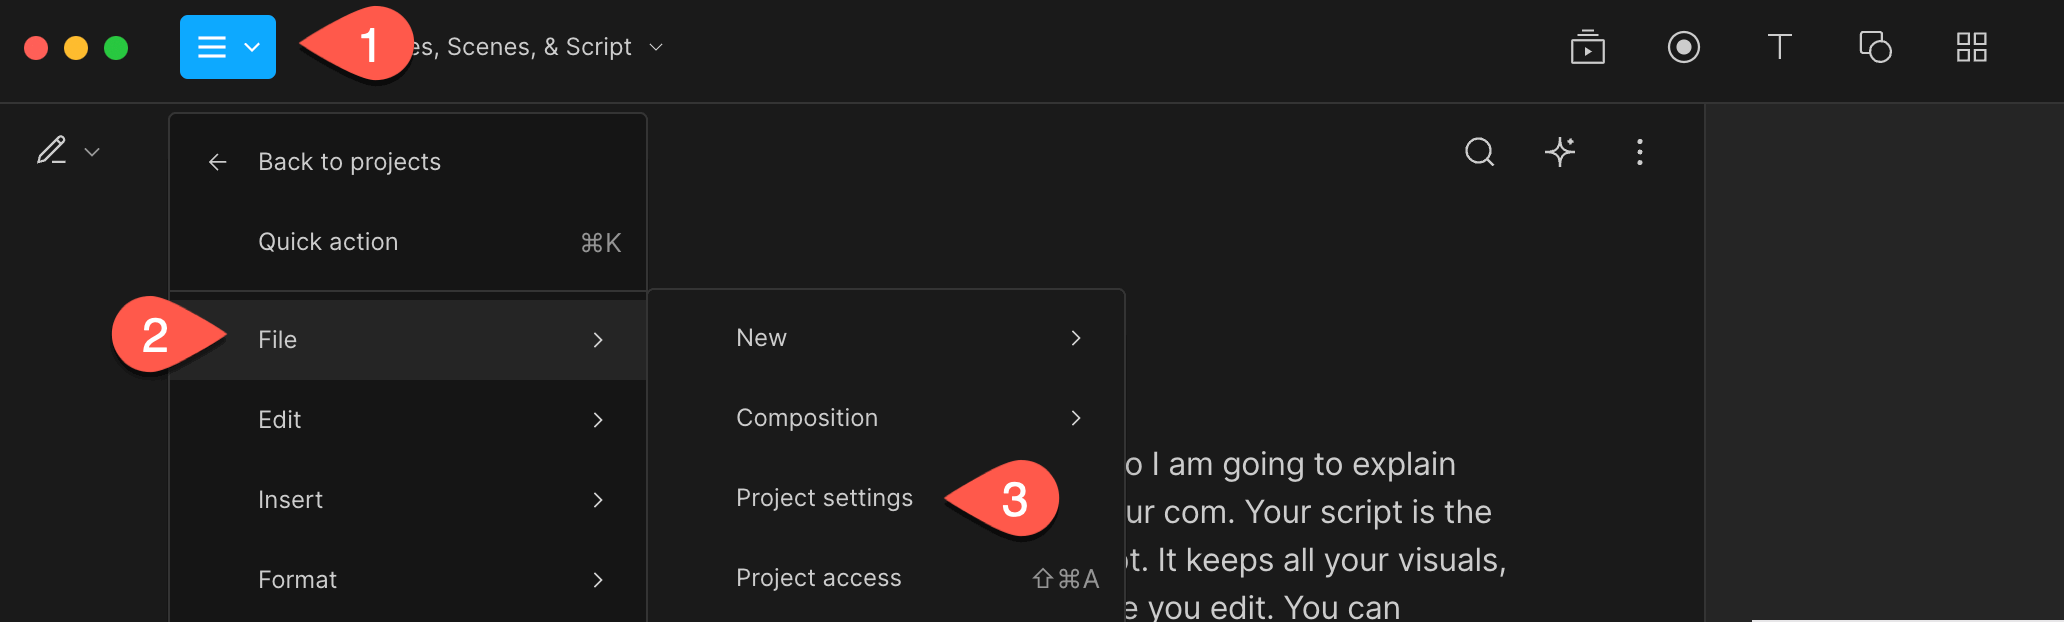Open the blue hamburger main menu
2064x622 pixels.
(228, 47)
